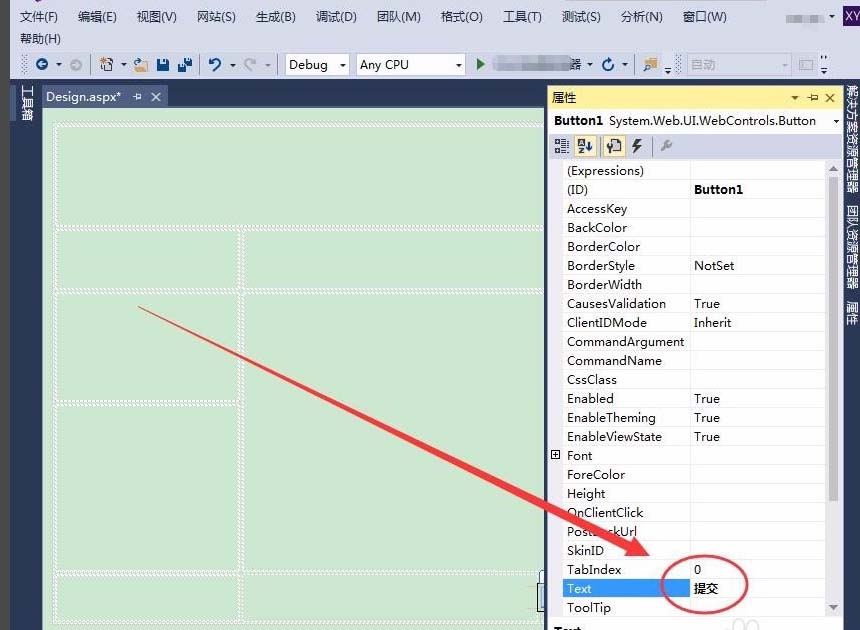
Task: Open the 调试 menu
Action: coord(336,16)
